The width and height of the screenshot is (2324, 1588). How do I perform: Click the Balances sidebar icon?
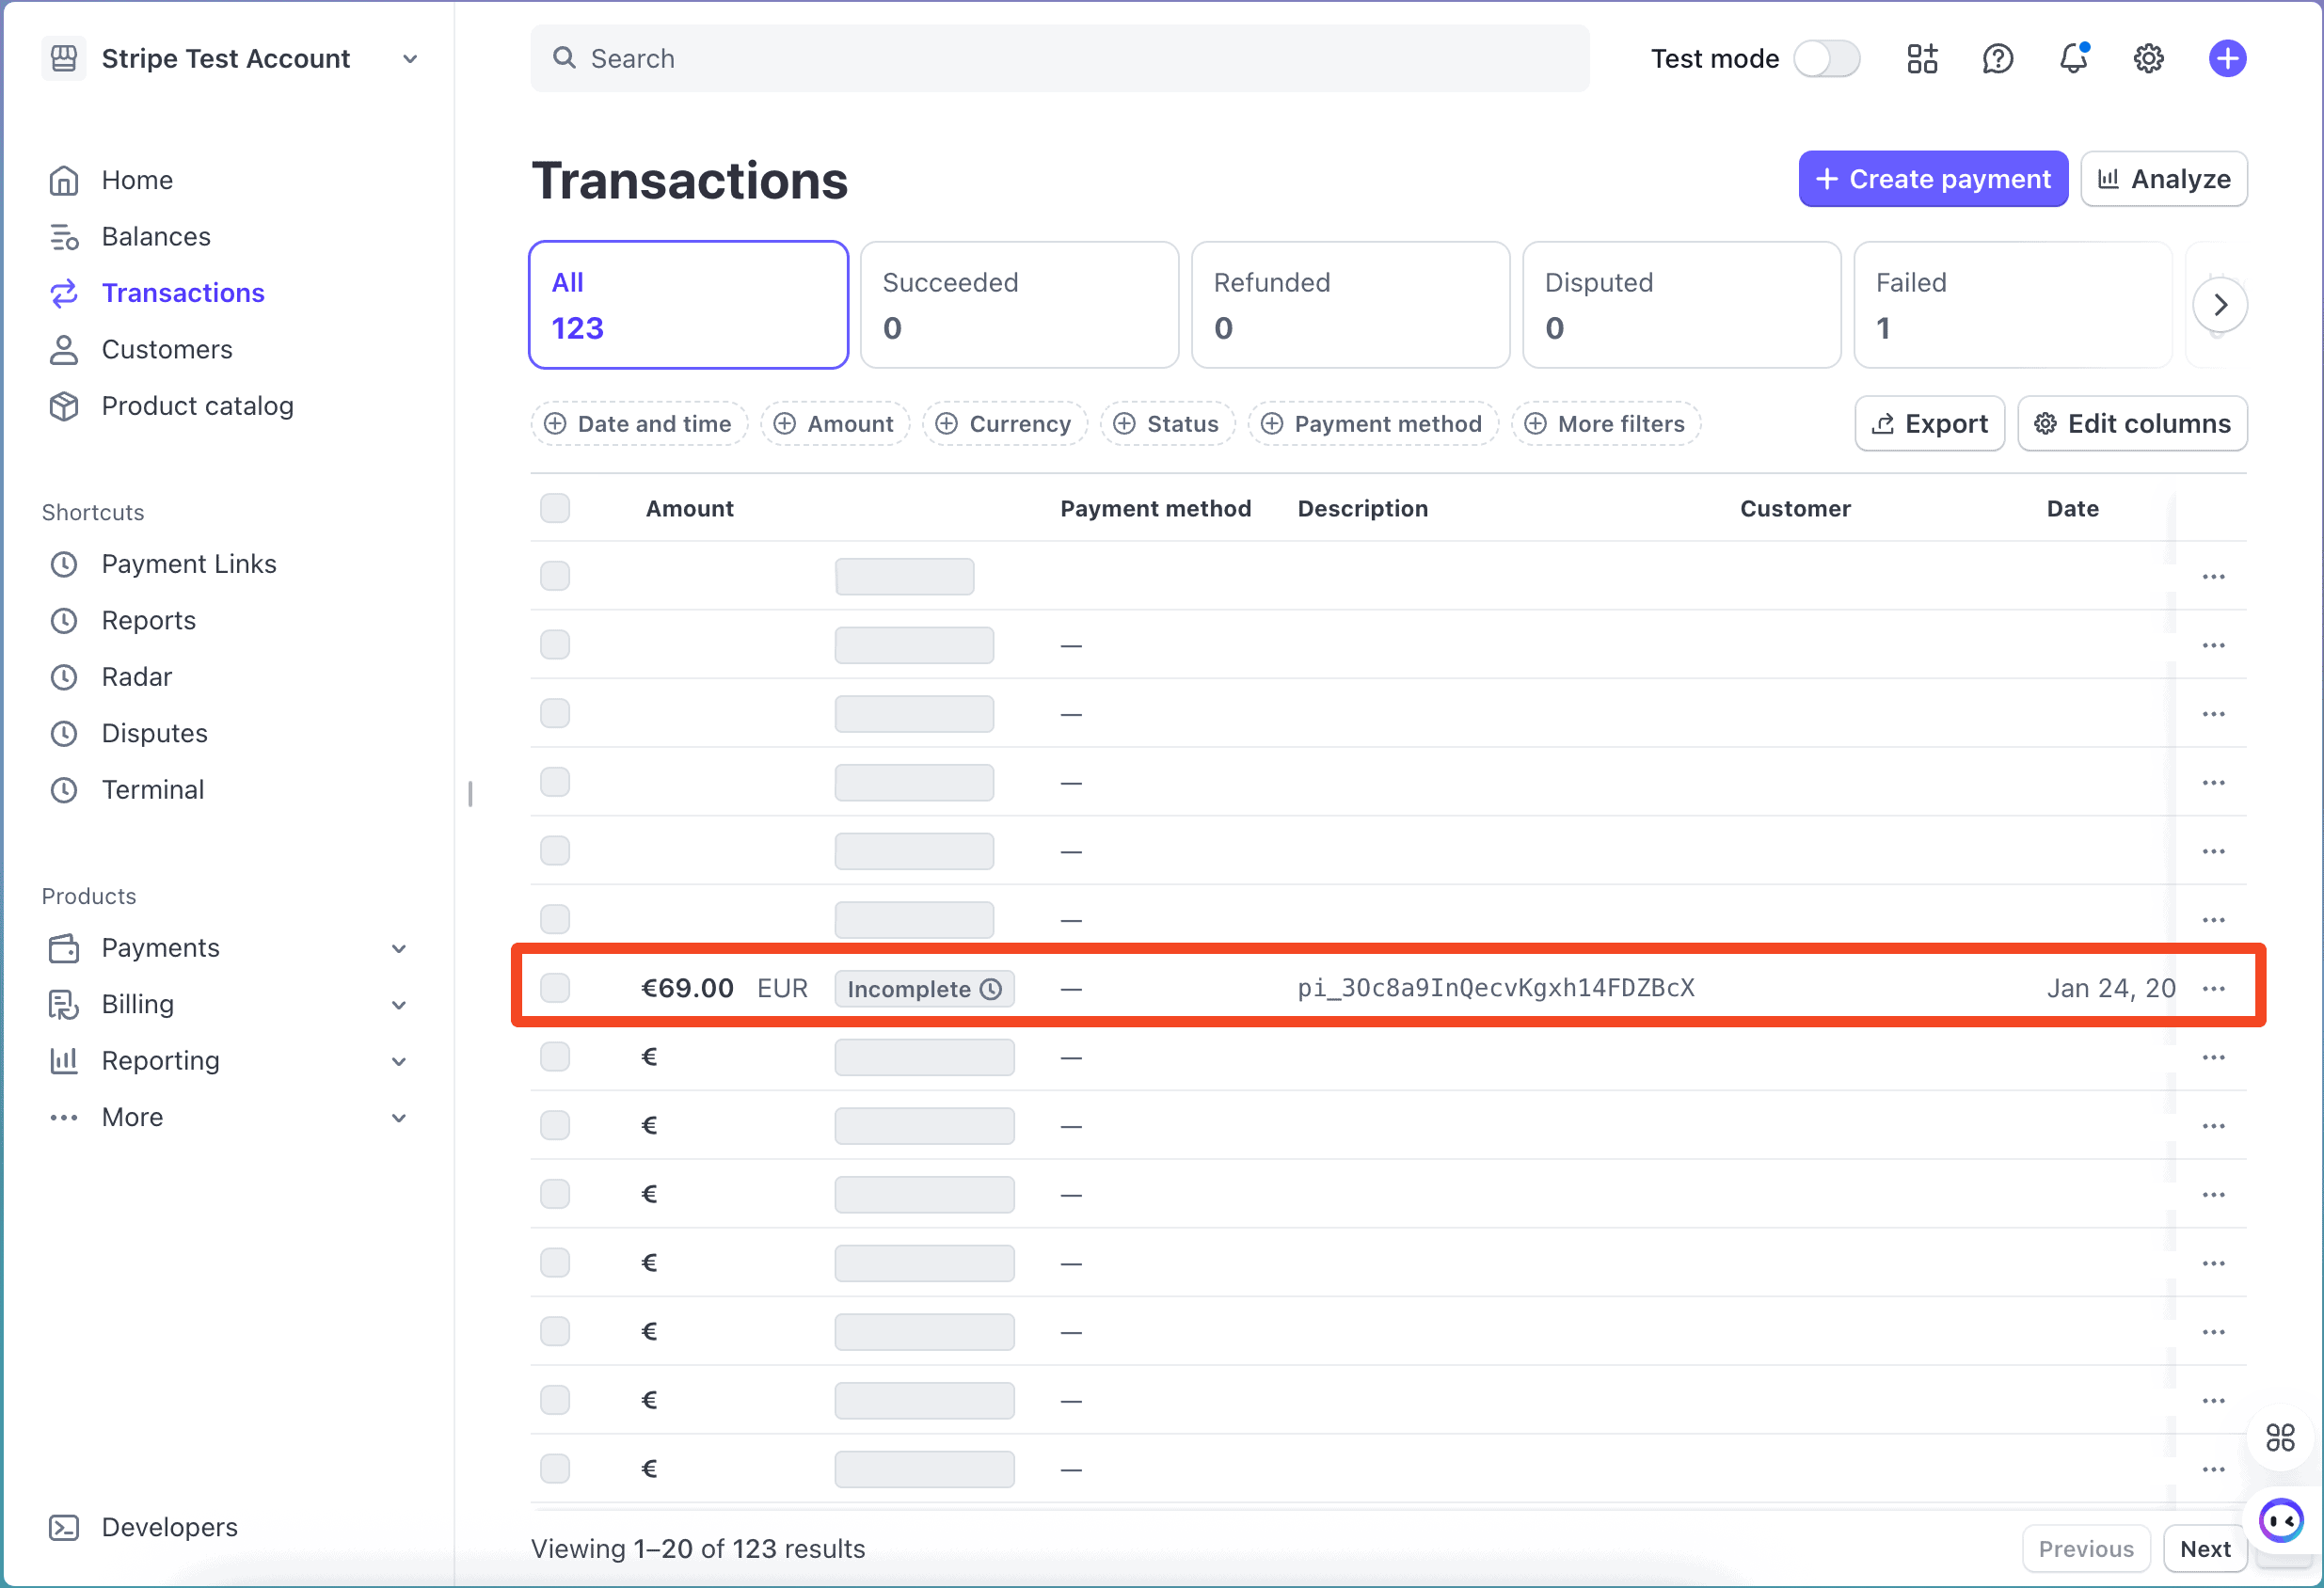coord(64,237)
